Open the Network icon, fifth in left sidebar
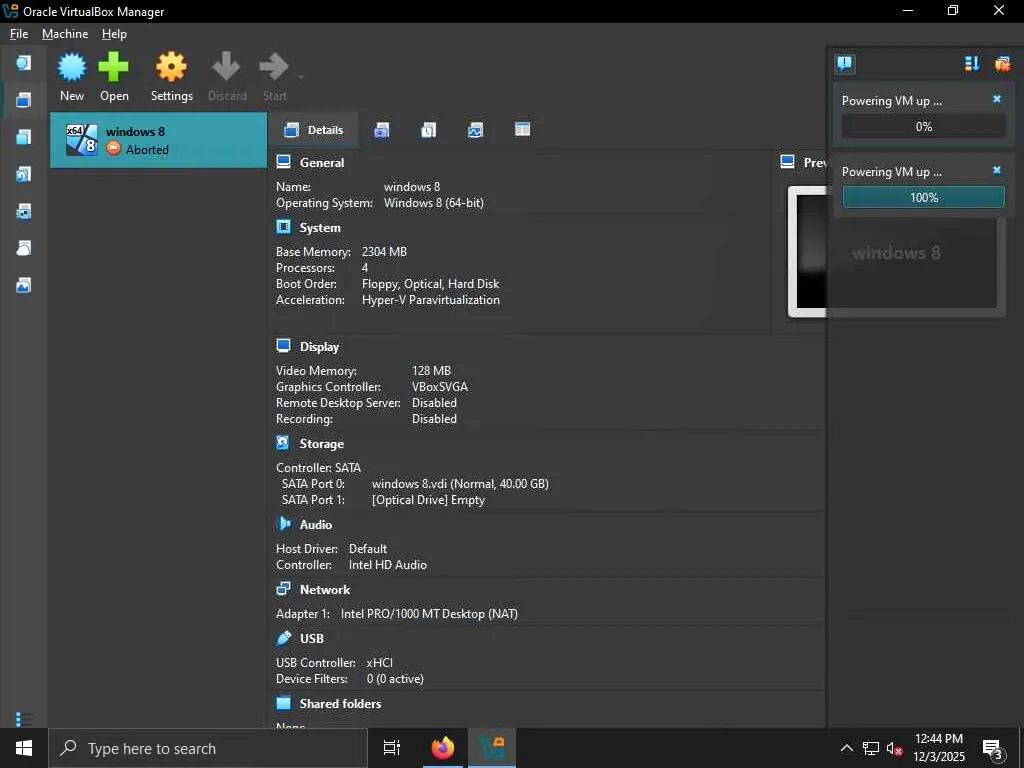Viewport: 1024px width, 768px height. click(x=24, y=211)
